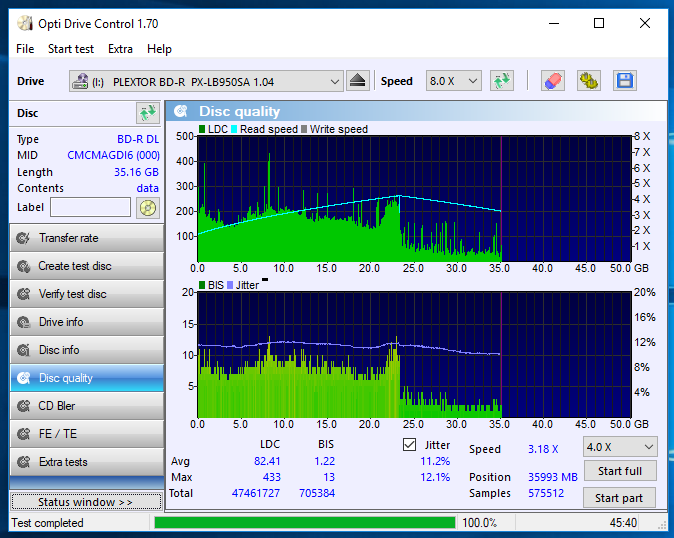The width and height of the screenshot is (674, 538).
Task: Open the Status window button
Action: (x=86, y=502)
